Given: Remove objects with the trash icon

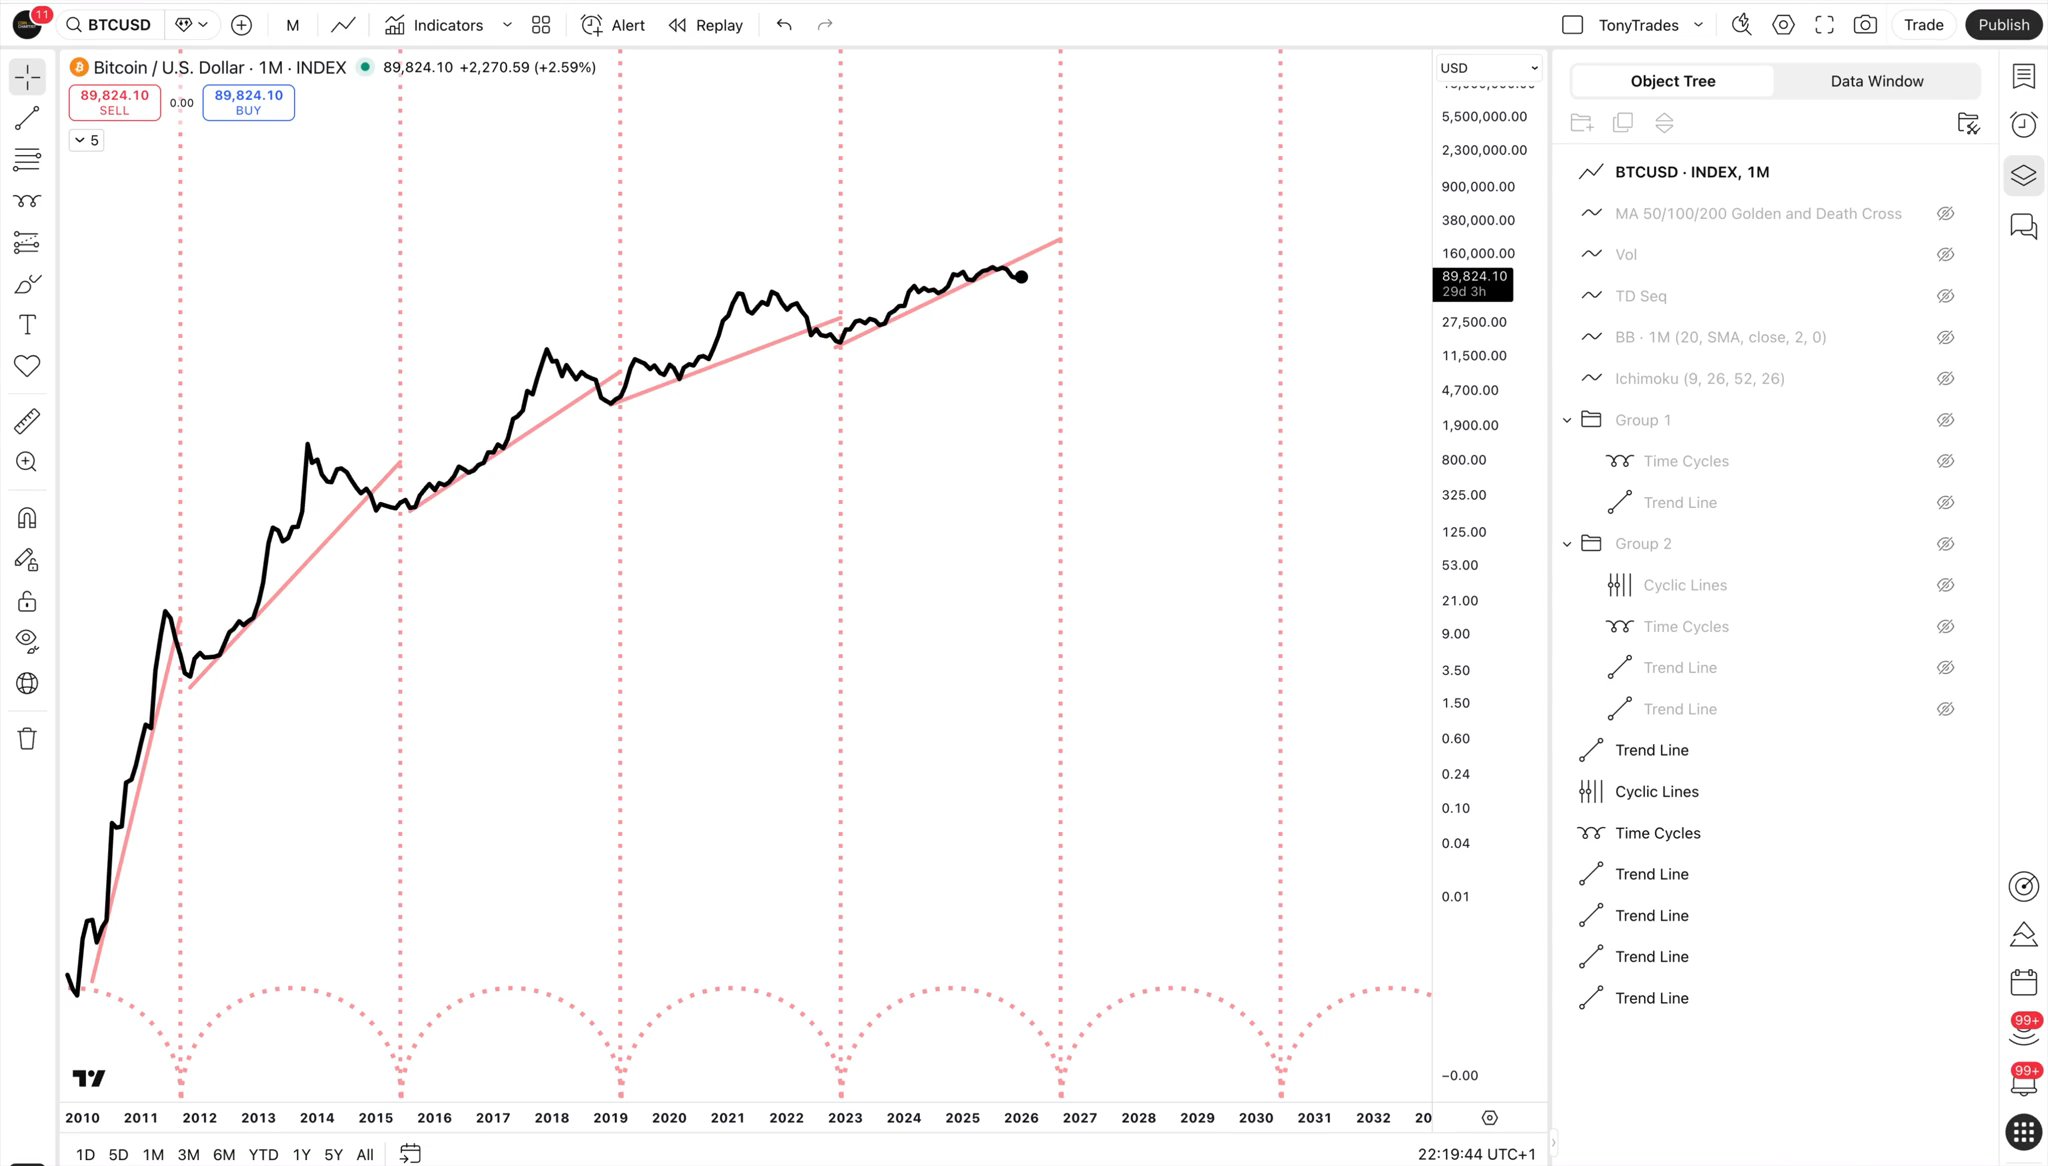Looking at the screenshot, I should click(27, 739).
